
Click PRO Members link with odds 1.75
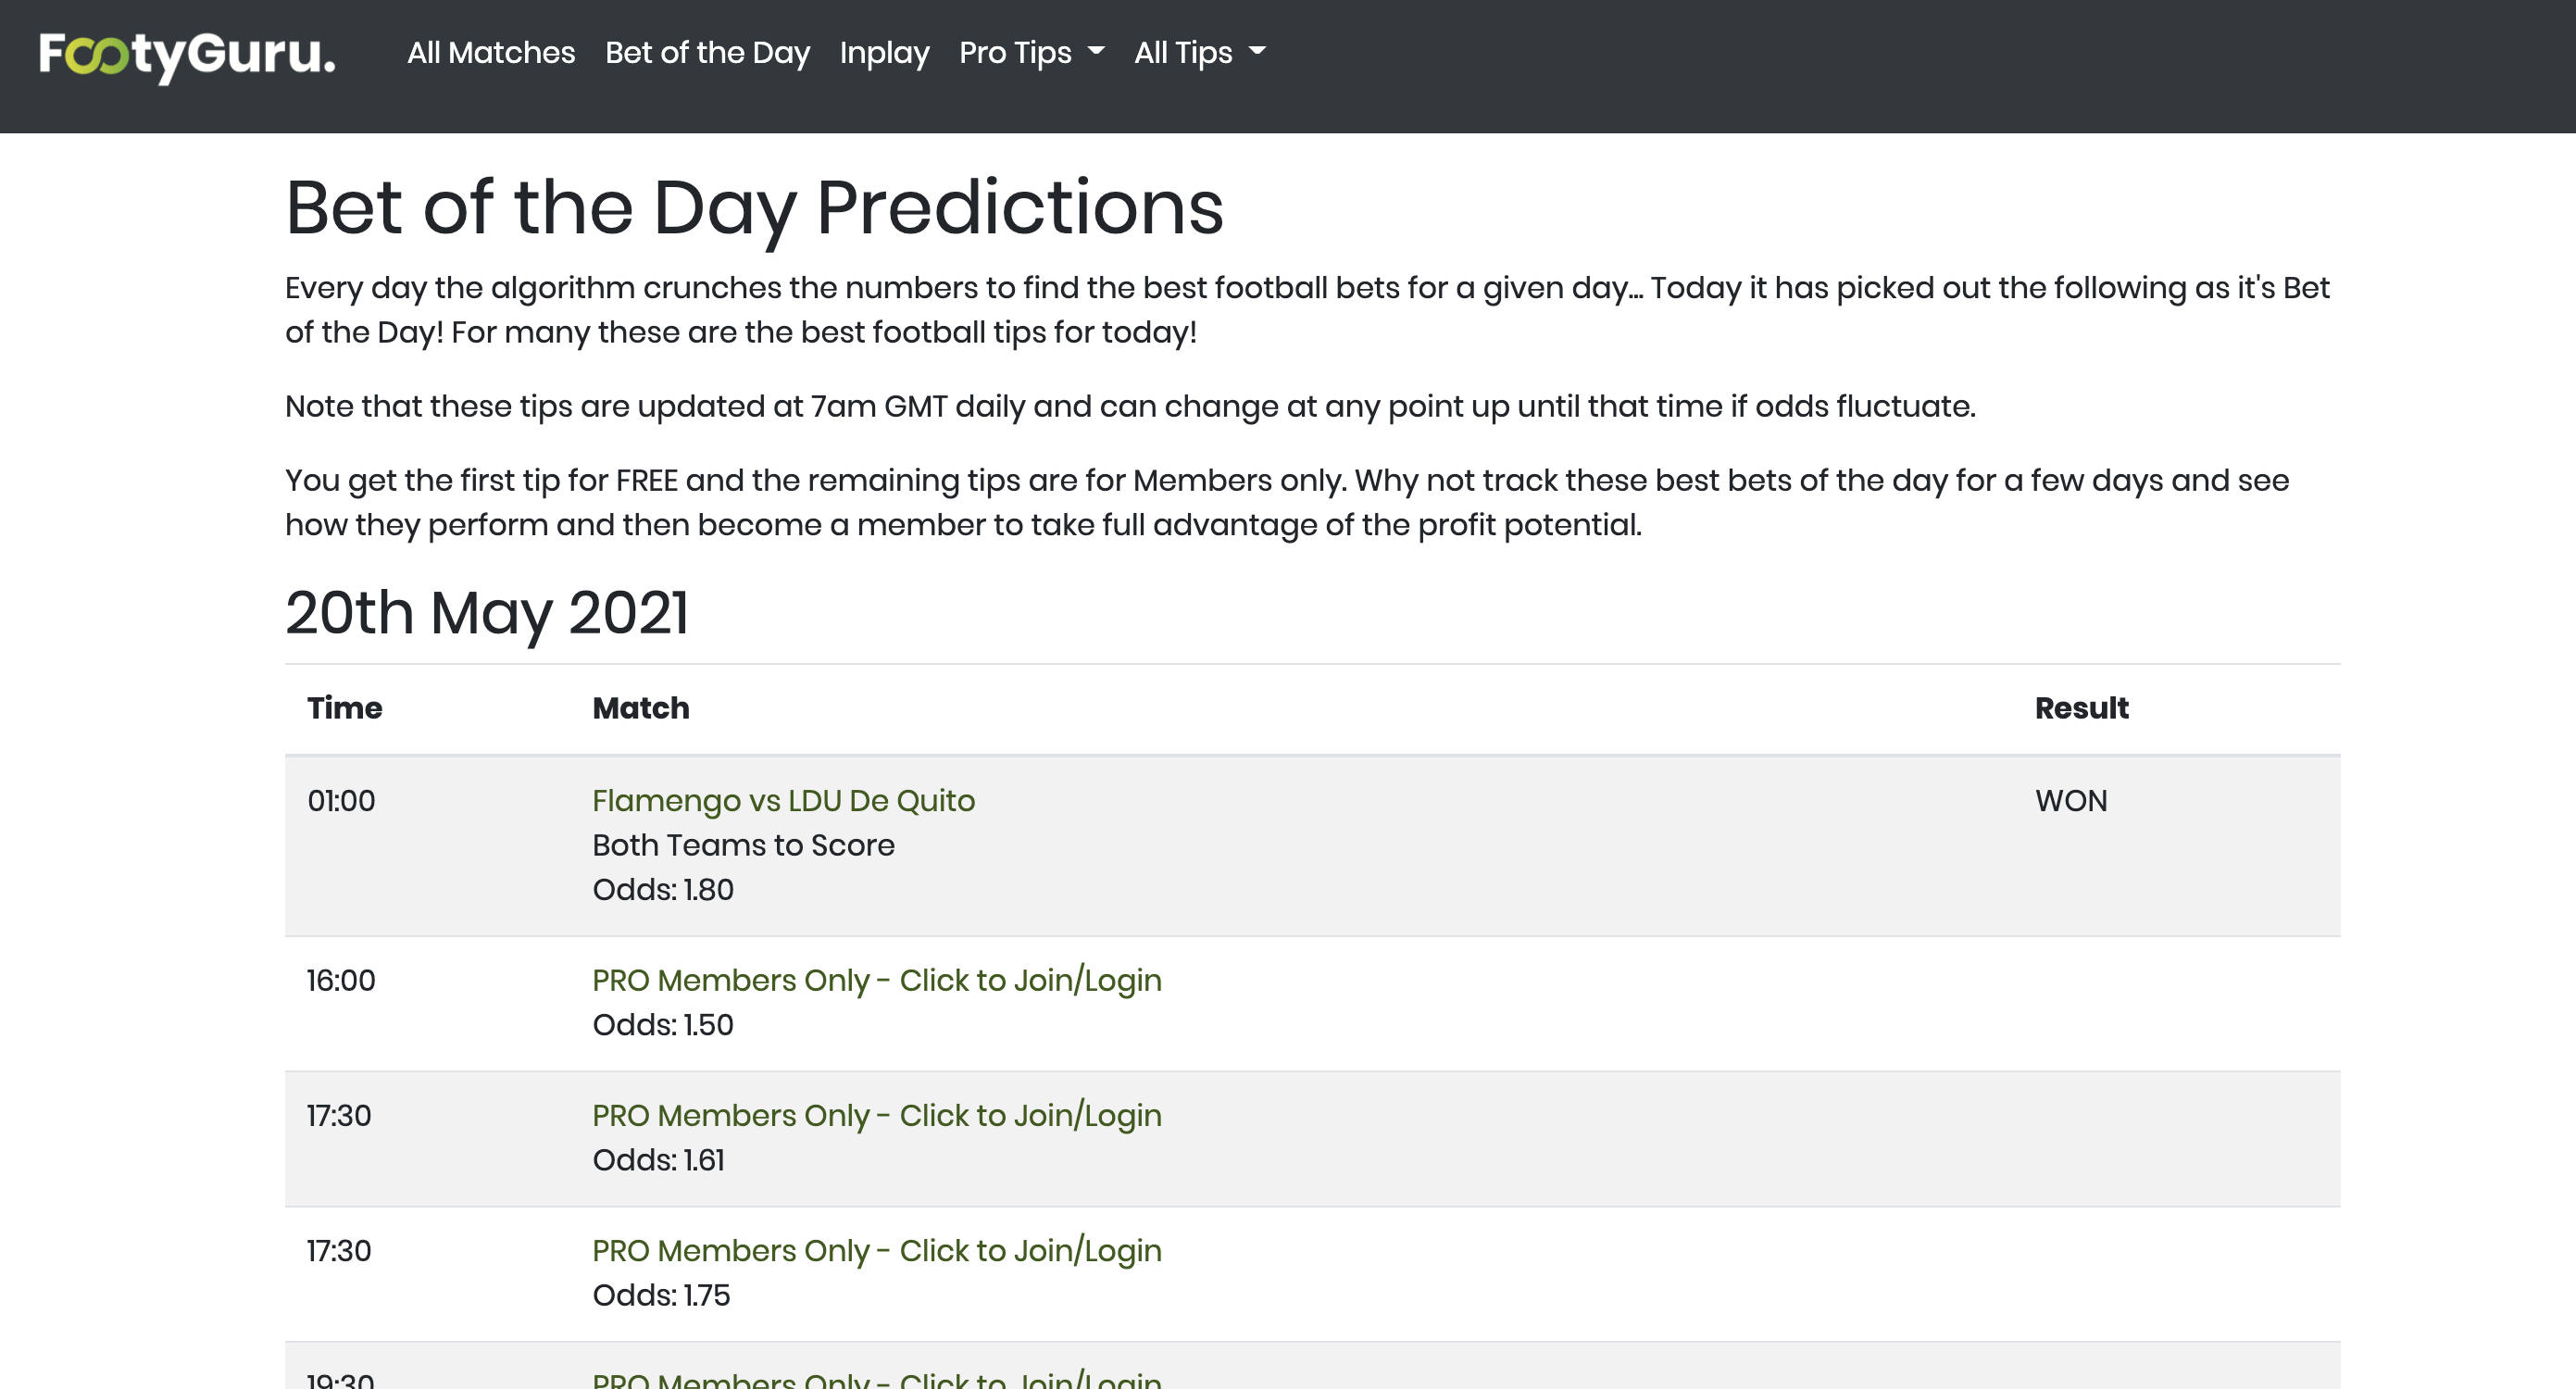[876, 1250]
